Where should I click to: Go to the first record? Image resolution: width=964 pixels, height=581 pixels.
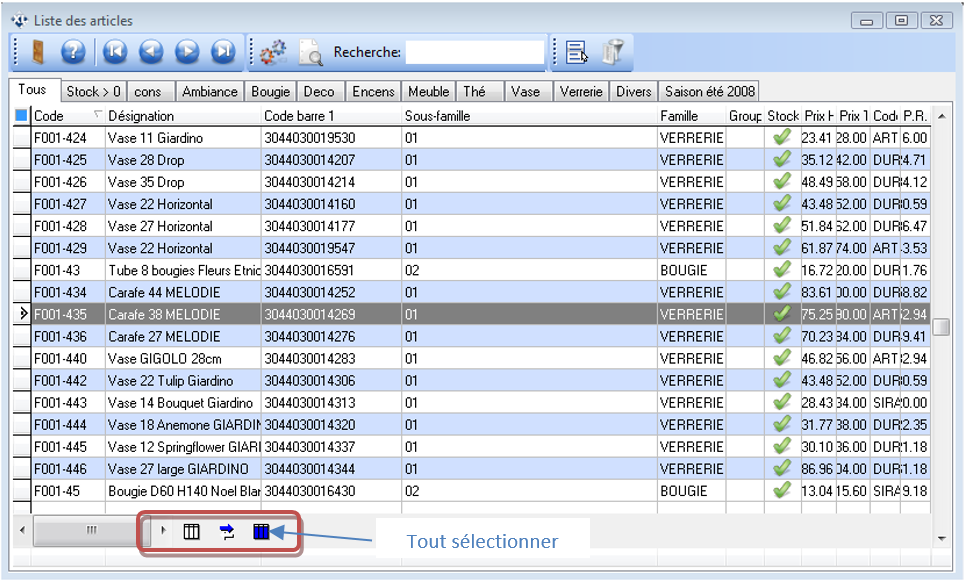tap(115, 52)
